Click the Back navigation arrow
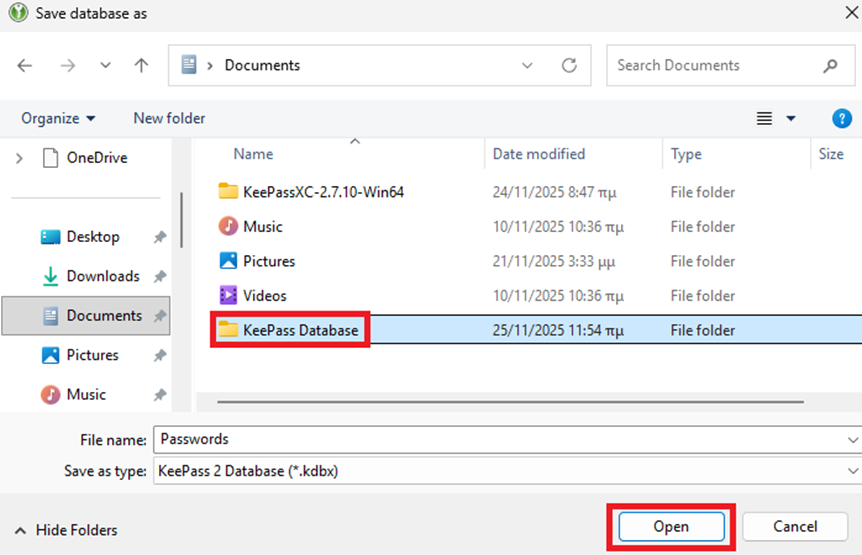862x555 pixels. [x=25, y=66]
